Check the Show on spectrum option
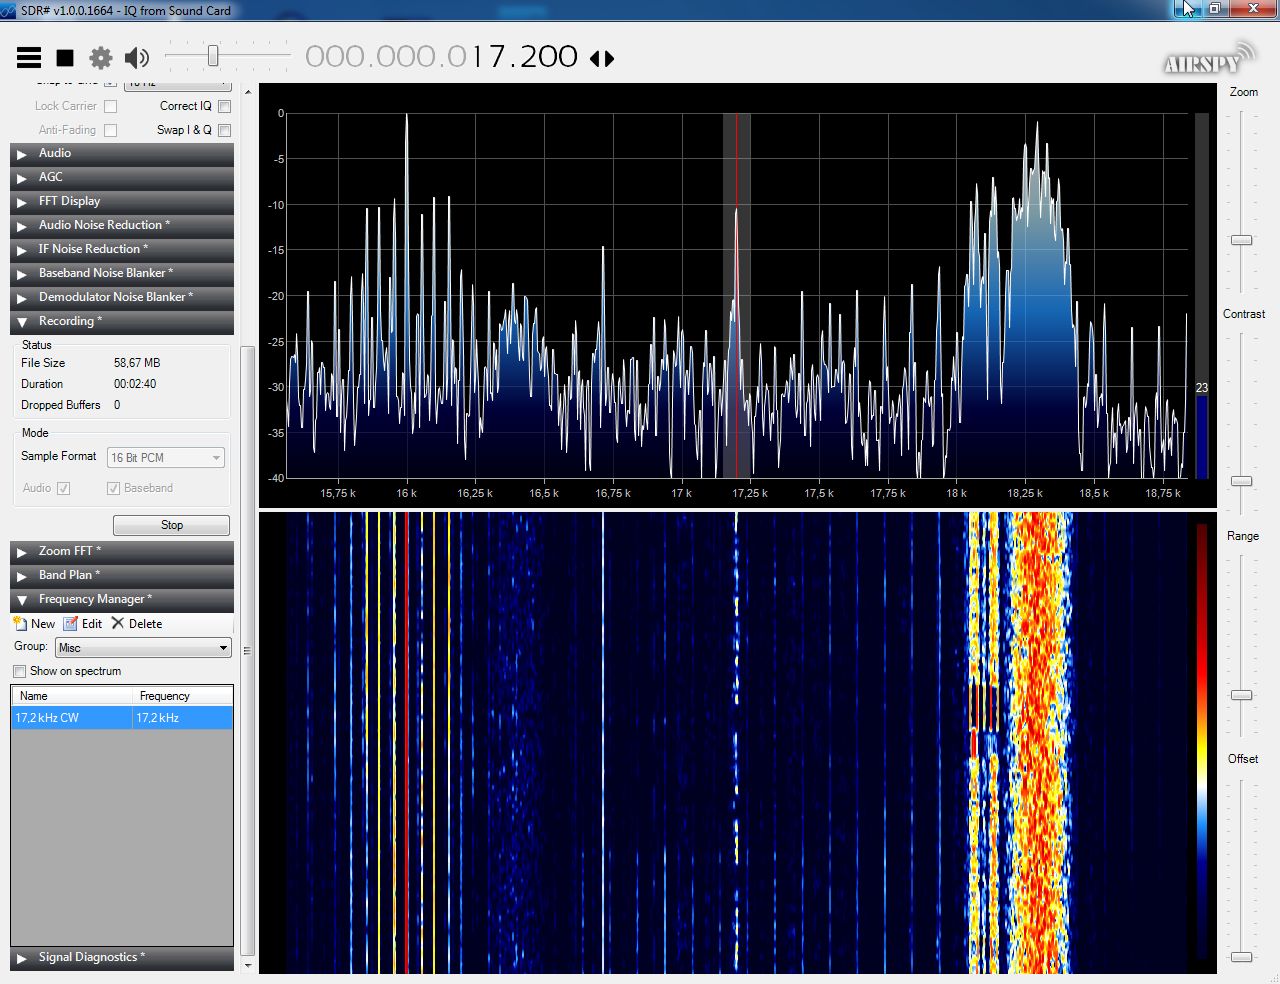 pyautogui.click(x=20, y=671)
